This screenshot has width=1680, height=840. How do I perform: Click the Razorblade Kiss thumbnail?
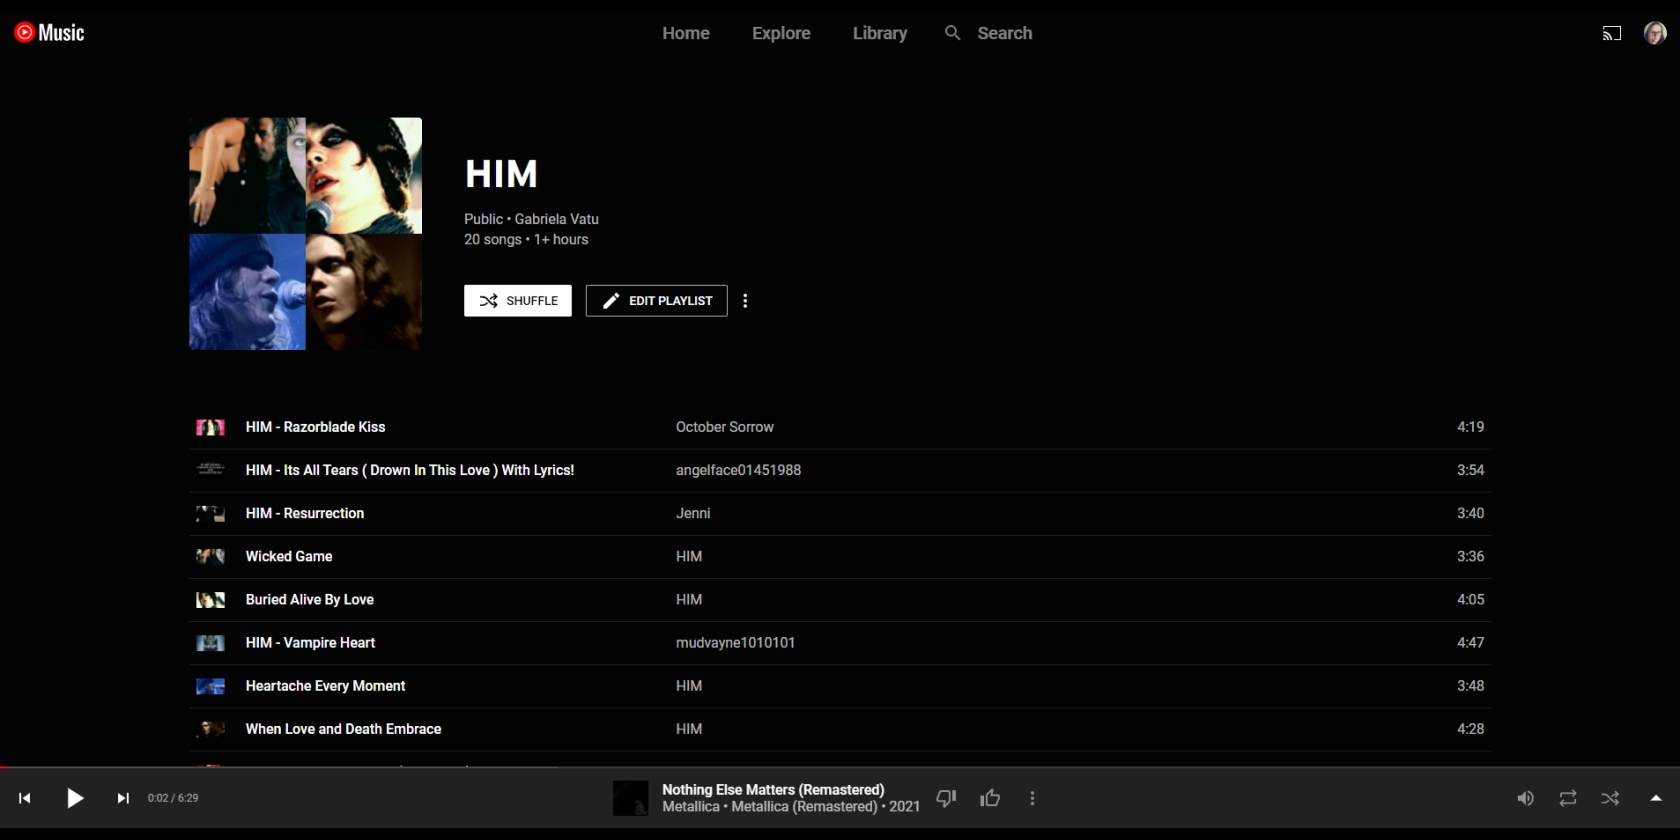[x=210, y=427]
